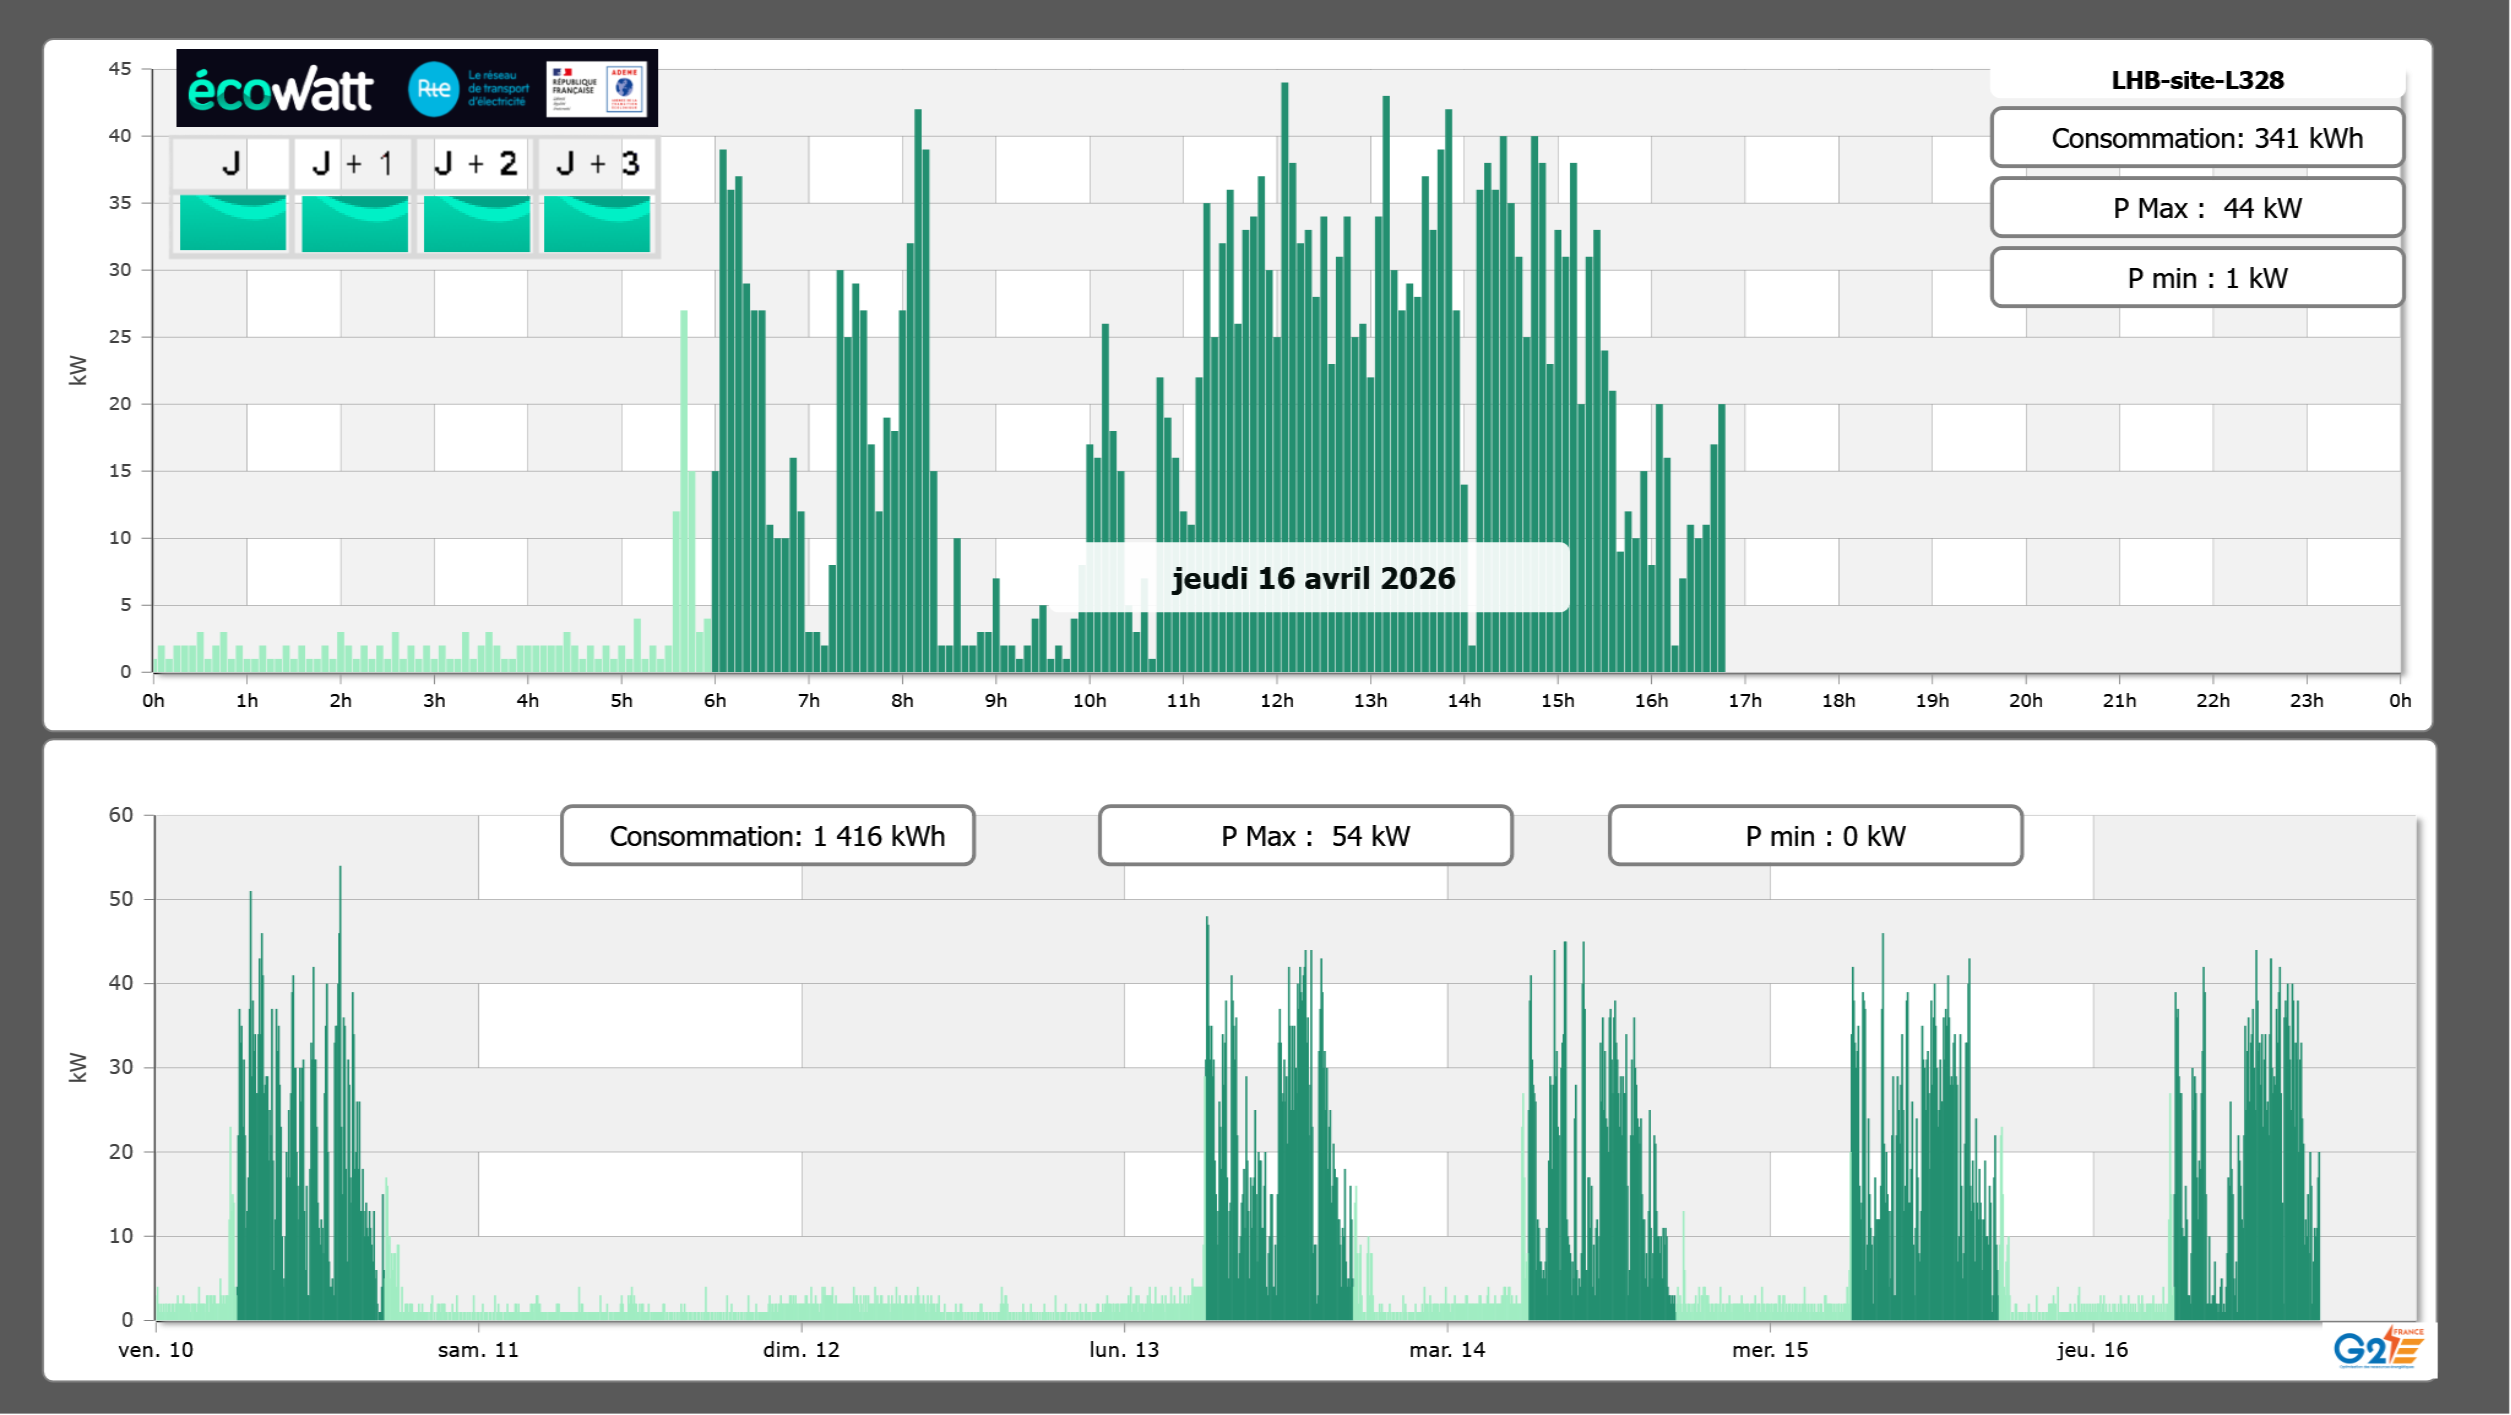This screenshot has height=1415, width=2511.
Task: Click the Consommation: 341 kWh box
Action: coord(2197,138)
